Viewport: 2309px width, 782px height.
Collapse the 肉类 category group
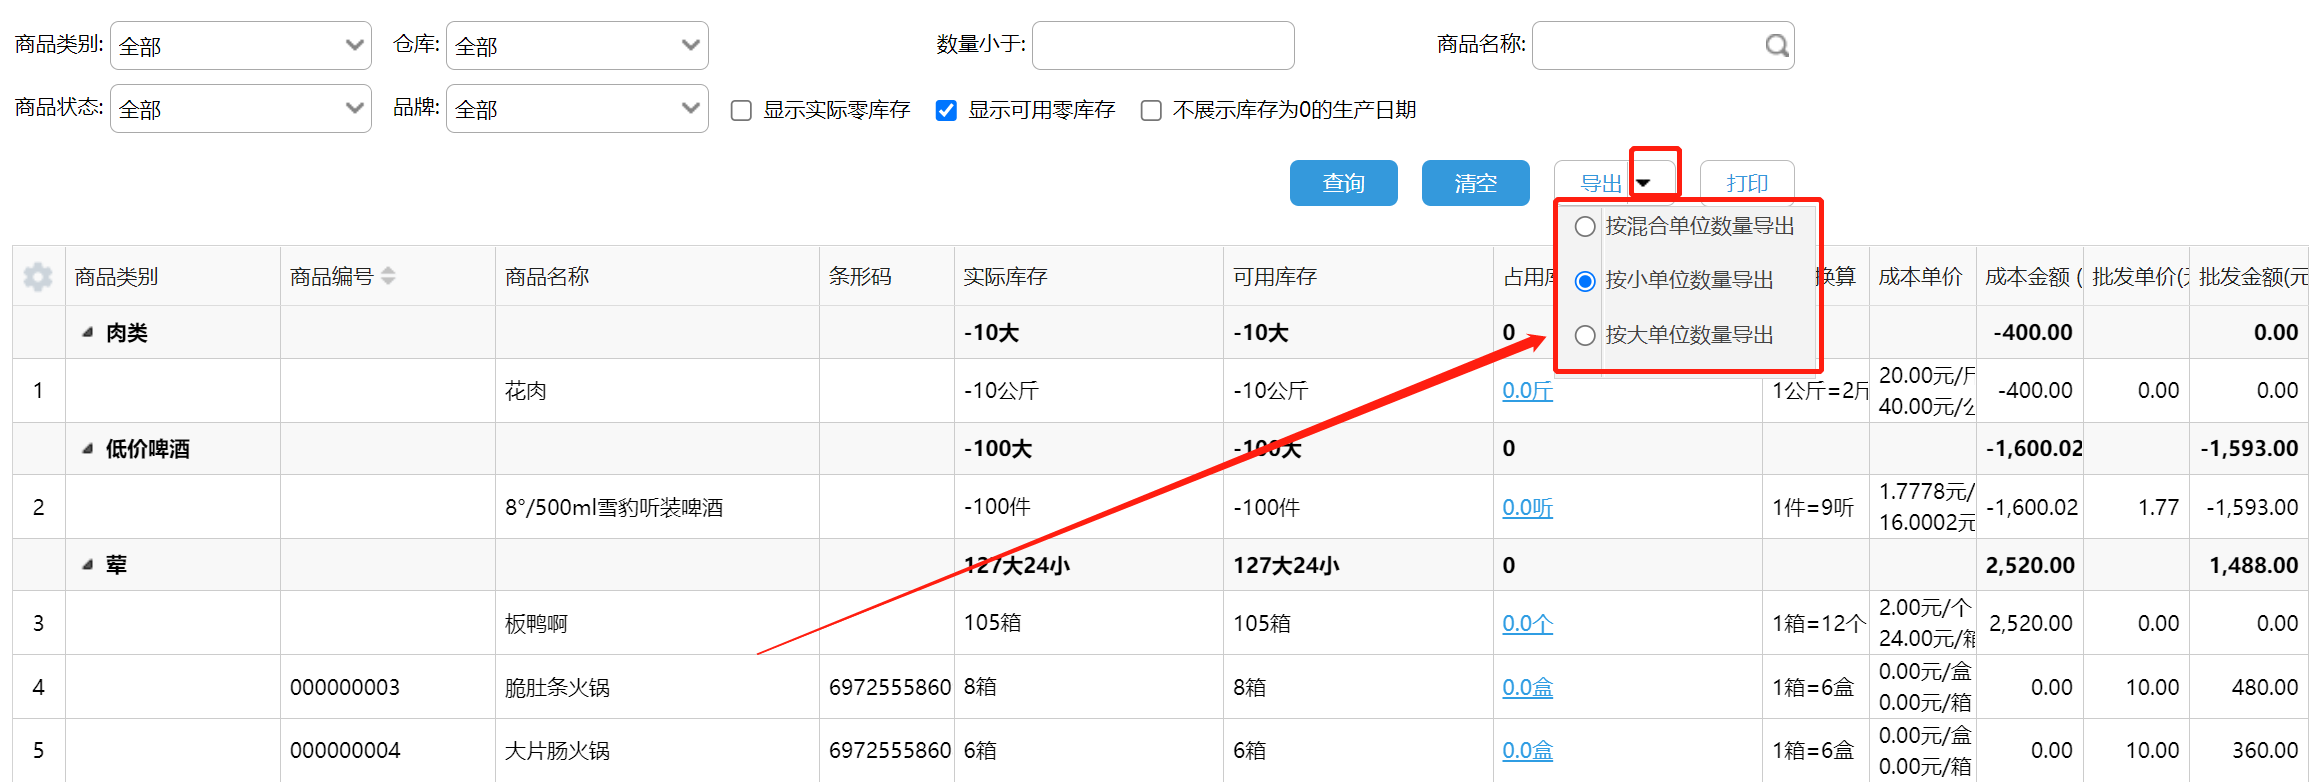[x=88, y=333]
